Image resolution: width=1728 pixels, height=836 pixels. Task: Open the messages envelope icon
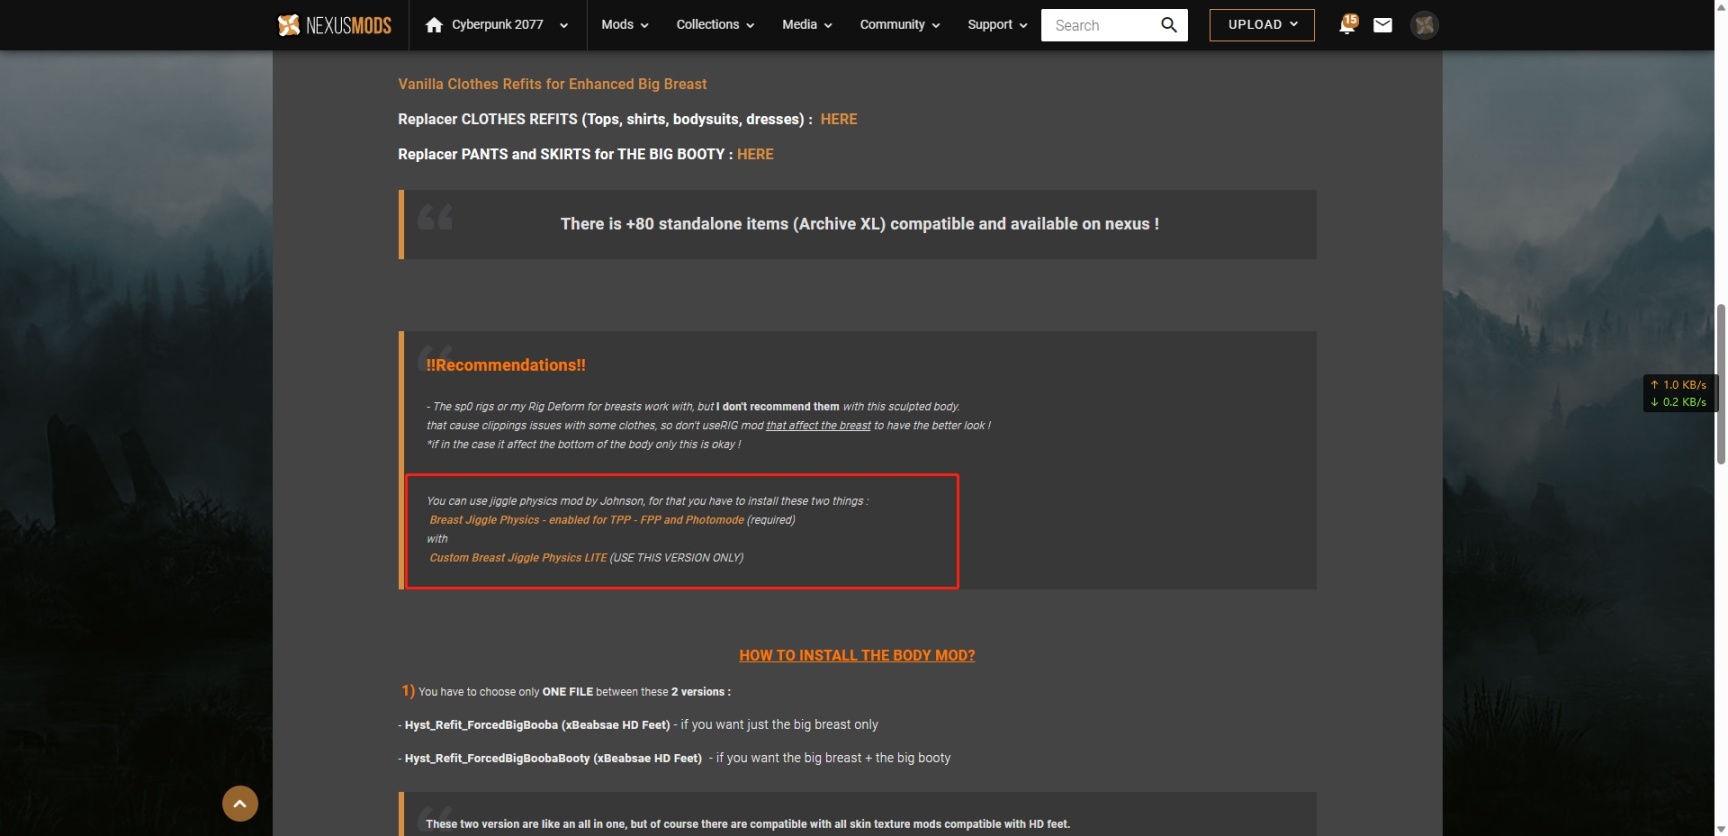[1383, 25]
